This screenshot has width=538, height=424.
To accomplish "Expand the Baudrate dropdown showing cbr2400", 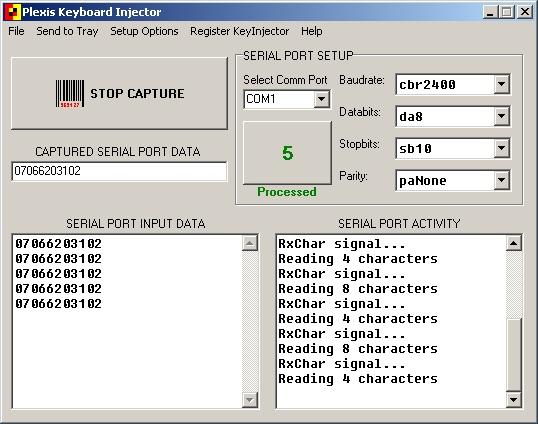I will pos(502,84).
